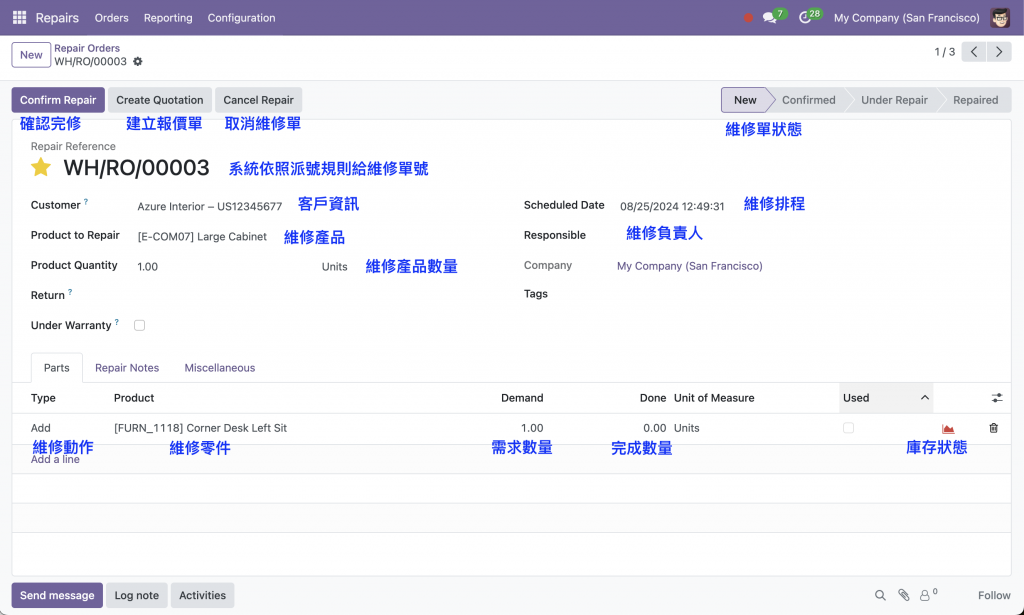The height and width of the screenshot is (615, 1024).
Task: Open the Scheduled Date picker
Action: point(672,206)
